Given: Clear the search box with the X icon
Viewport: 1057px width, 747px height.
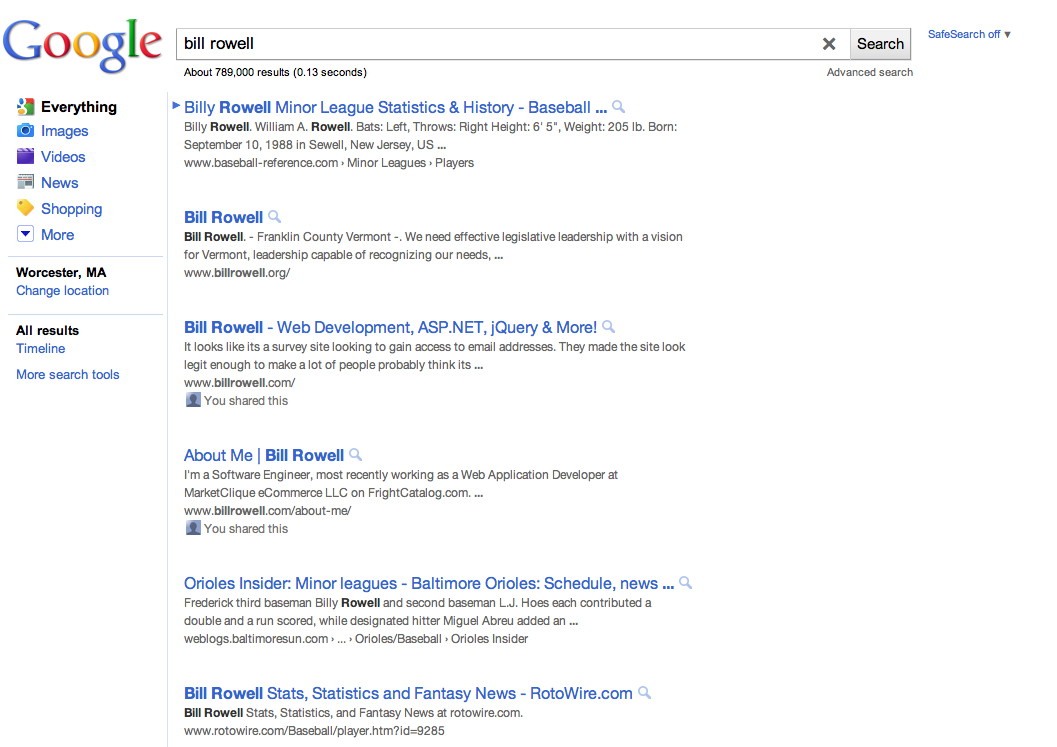Looking at the screenshot, I should (829, 44).
